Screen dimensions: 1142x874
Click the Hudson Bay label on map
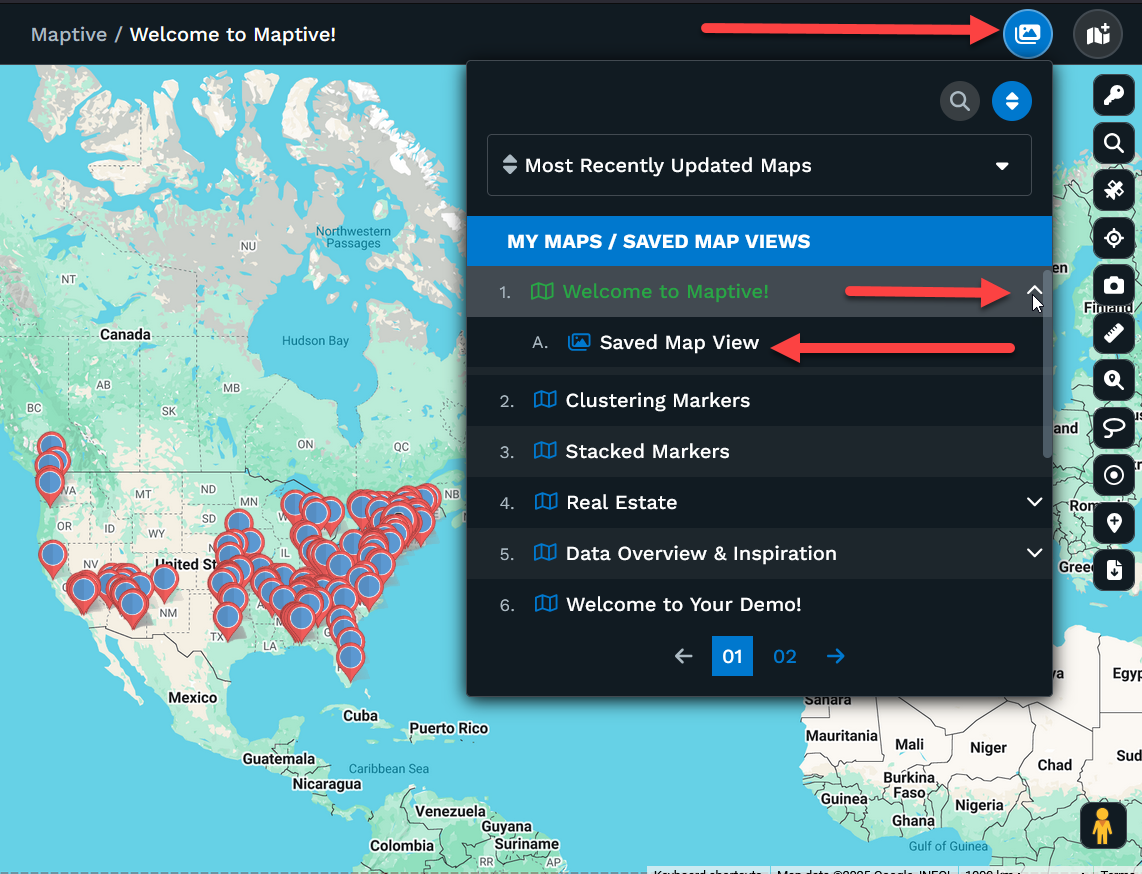click(x=315, y=341)
